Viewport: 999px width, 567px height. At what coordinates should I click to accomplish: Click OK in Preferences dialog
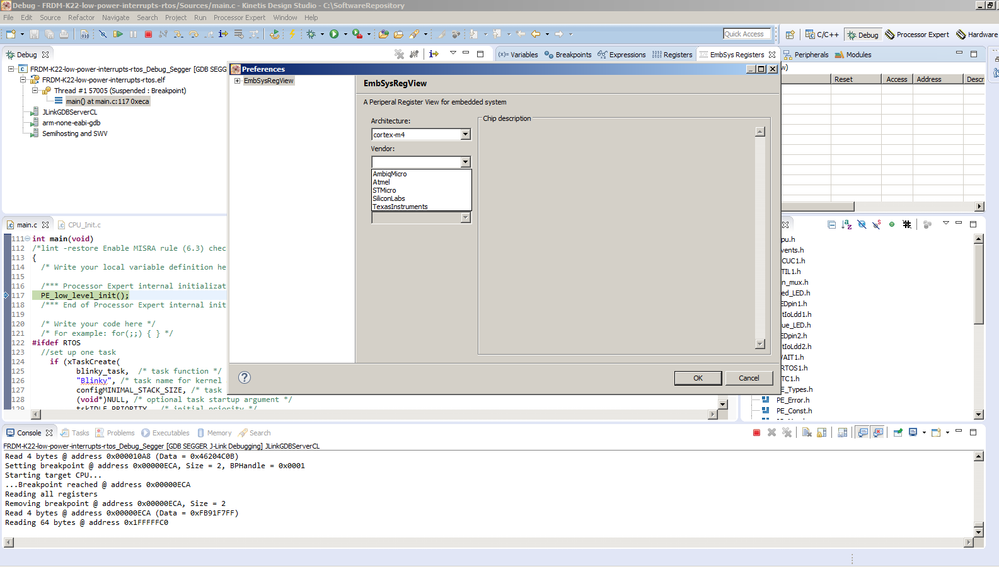point(698,378)
